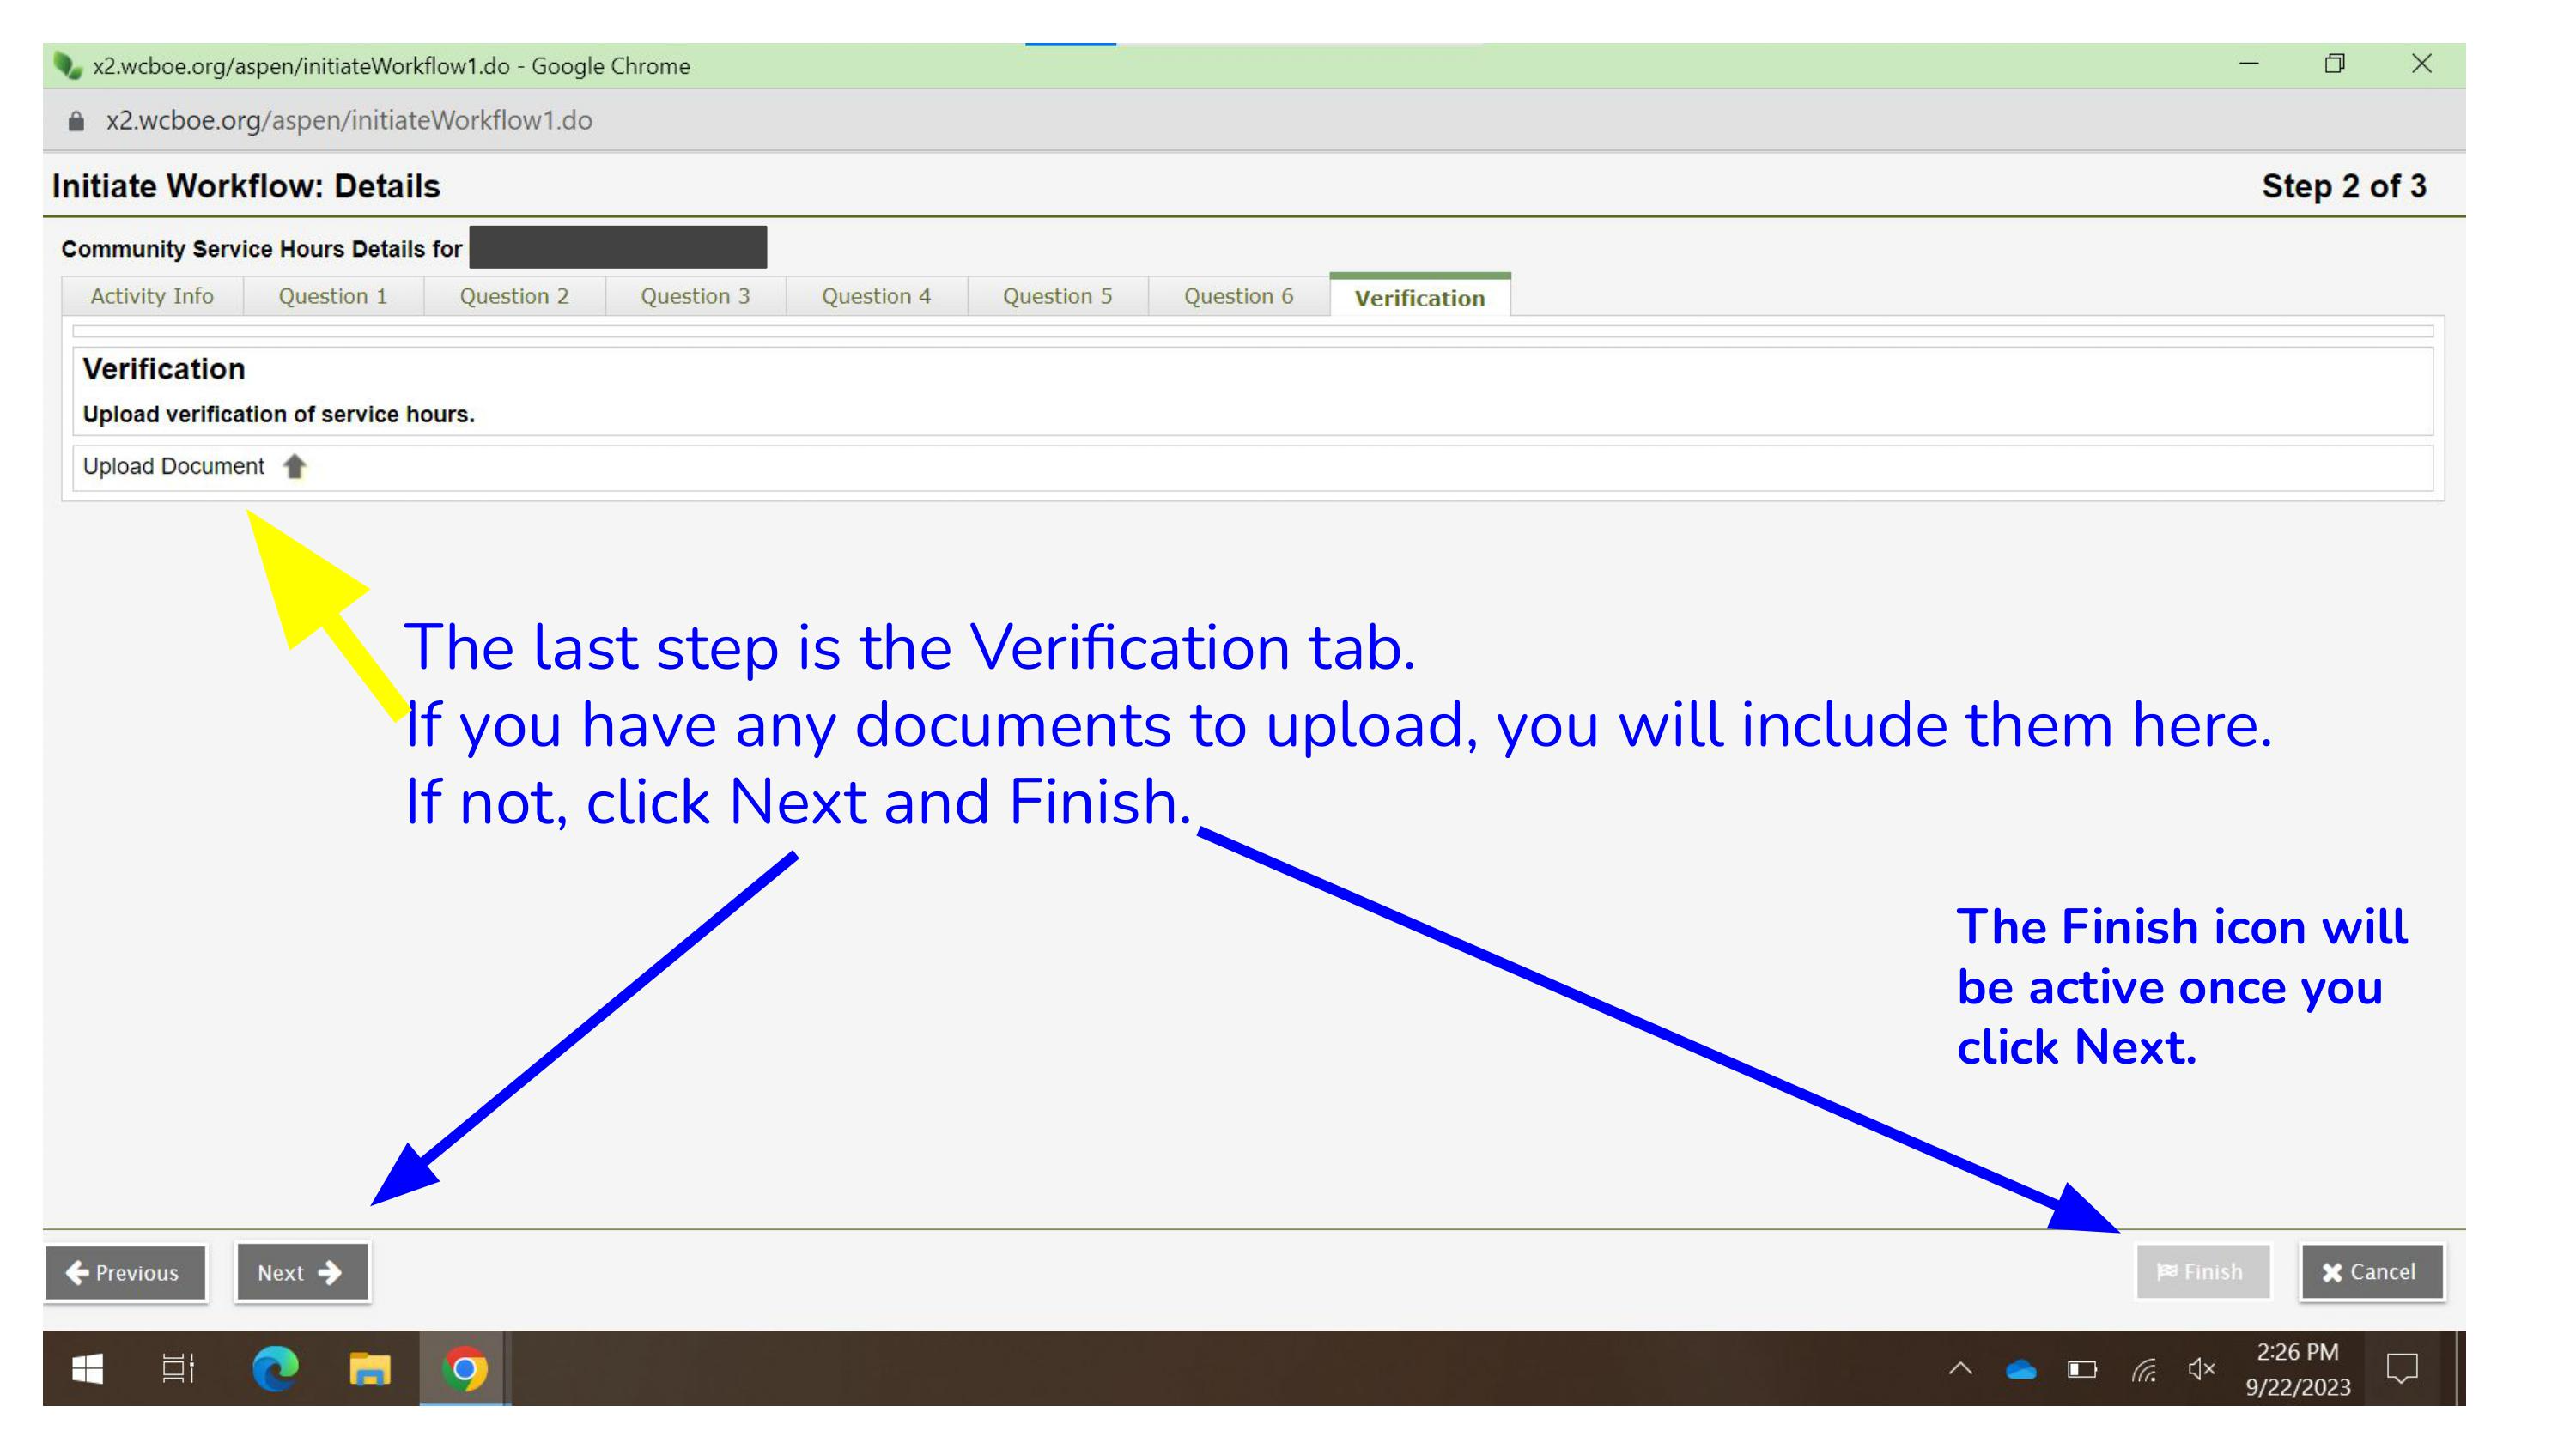This screenshot has width=2576, height=1449.
Task: Switch to the Question 1 tab
Action: pos(332,296)
